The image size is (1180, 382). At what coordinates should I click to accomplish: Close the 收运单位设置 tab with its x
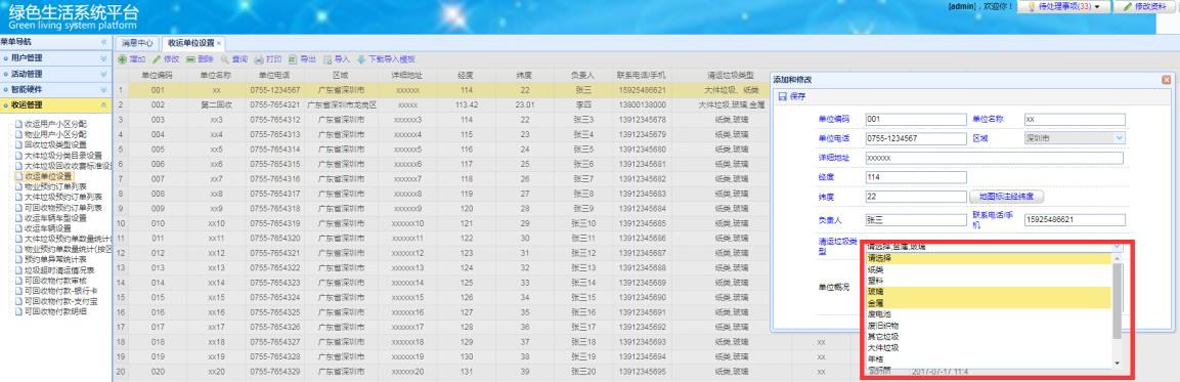coord(219,44)
